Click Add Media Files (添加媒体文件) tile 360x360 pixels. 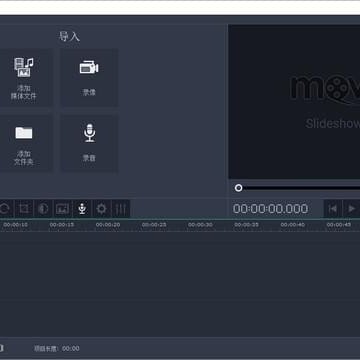(24, 78)
